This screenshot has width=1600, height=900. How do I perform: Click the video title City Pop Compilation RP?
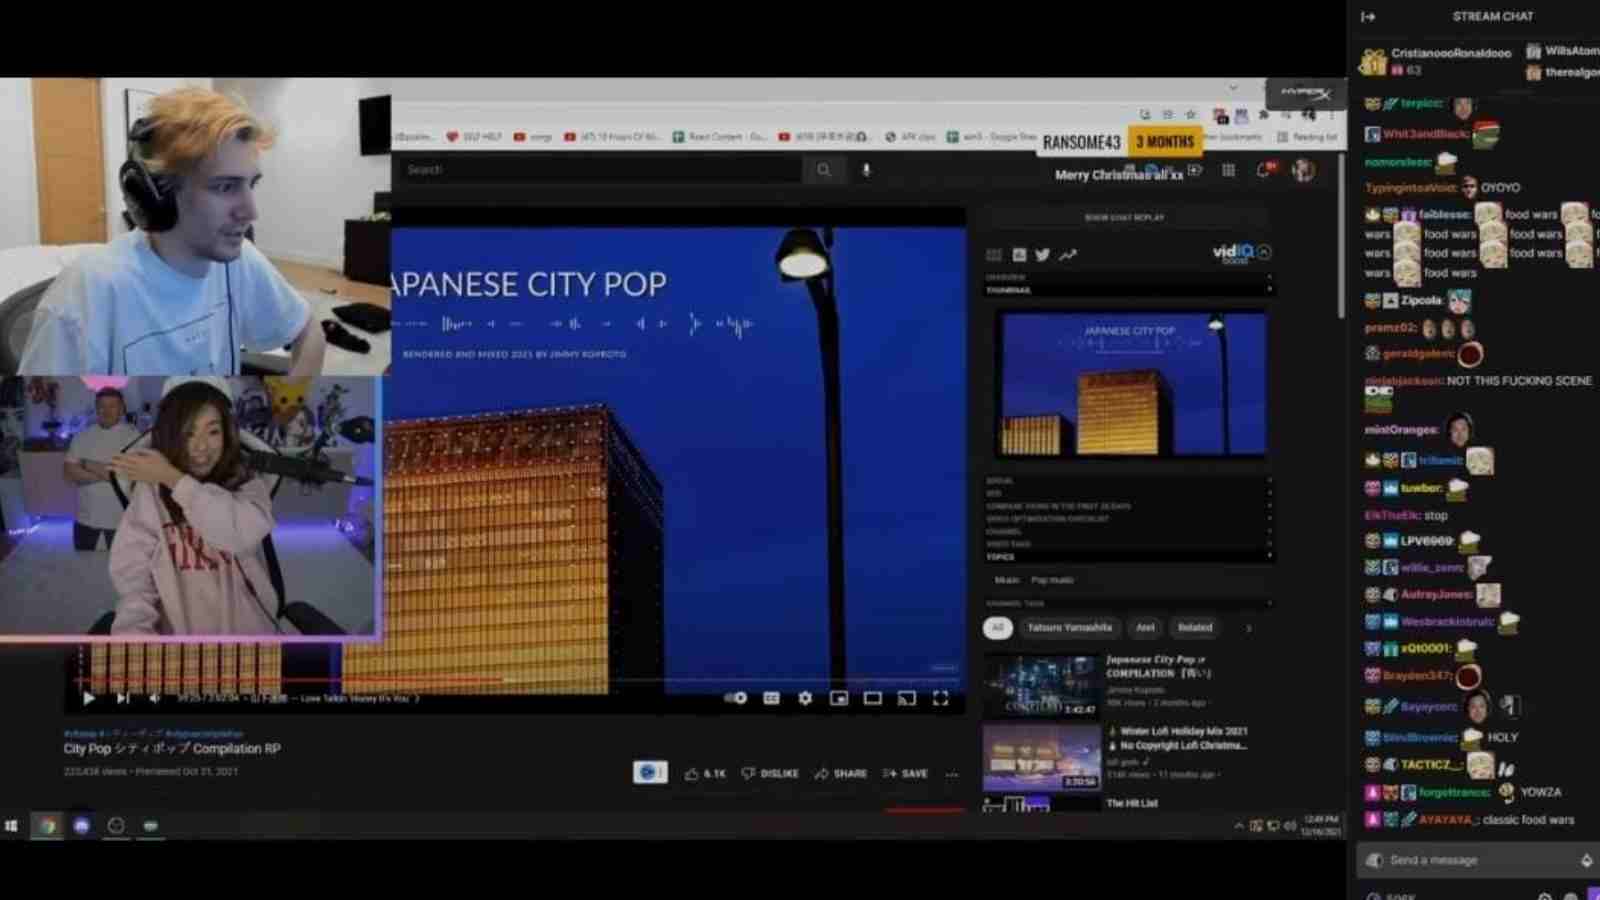pos(172,748)
